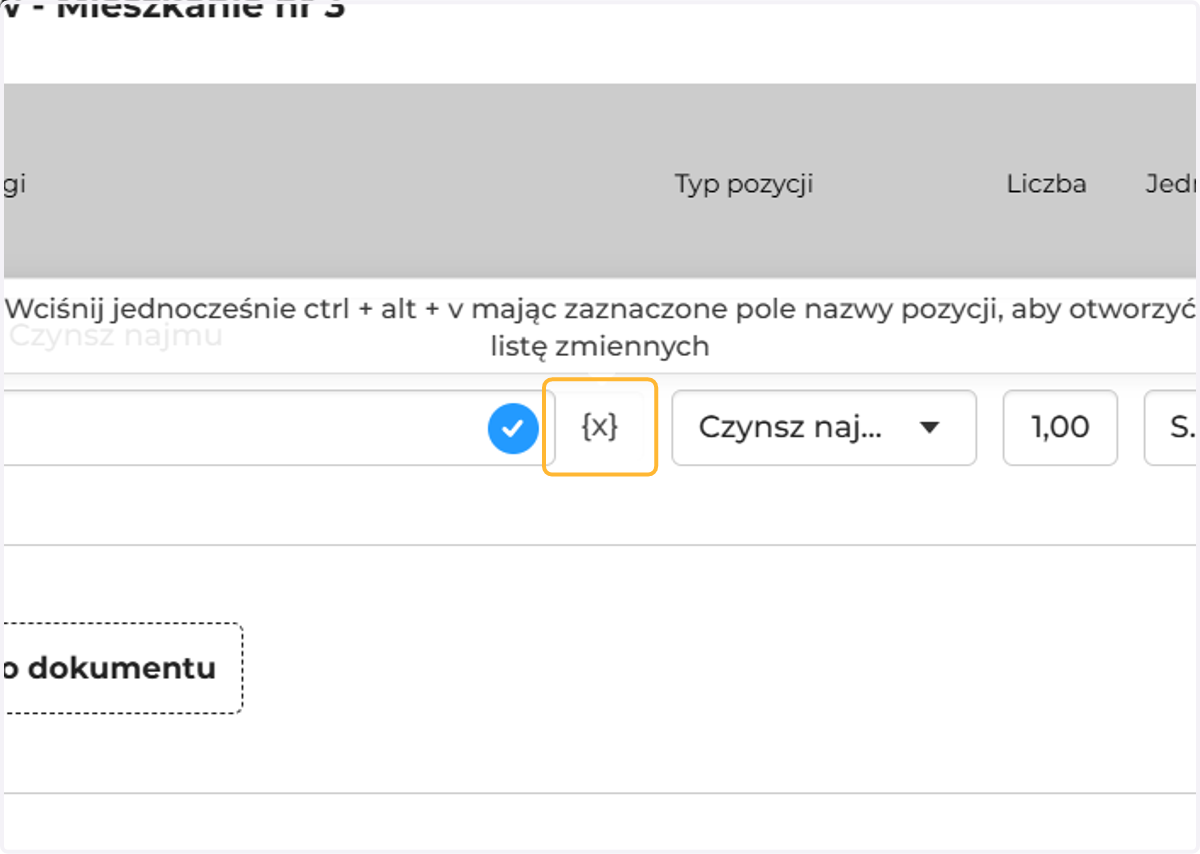The height and width of the screenshot is (854, 1200).
Task: Open the unit field beginning with 'S.'
Action: pos(1172,428)
